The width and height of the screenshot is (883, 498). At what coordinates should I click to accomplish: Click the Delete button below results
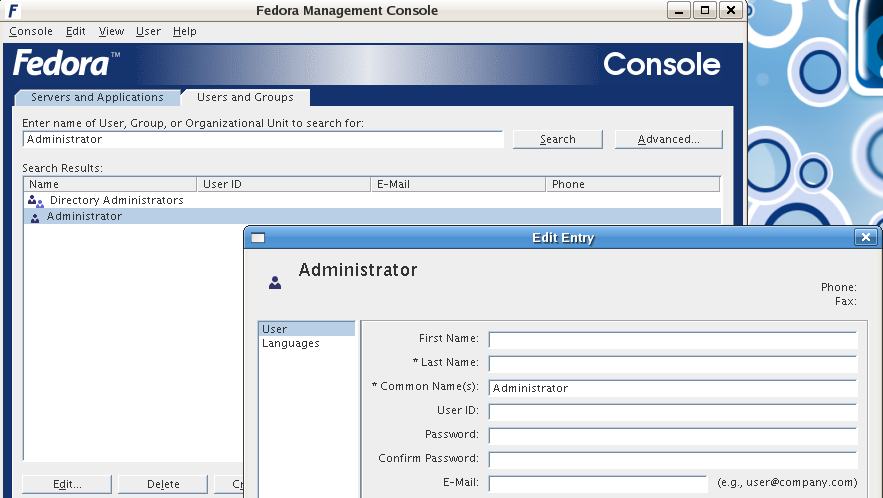163,484
